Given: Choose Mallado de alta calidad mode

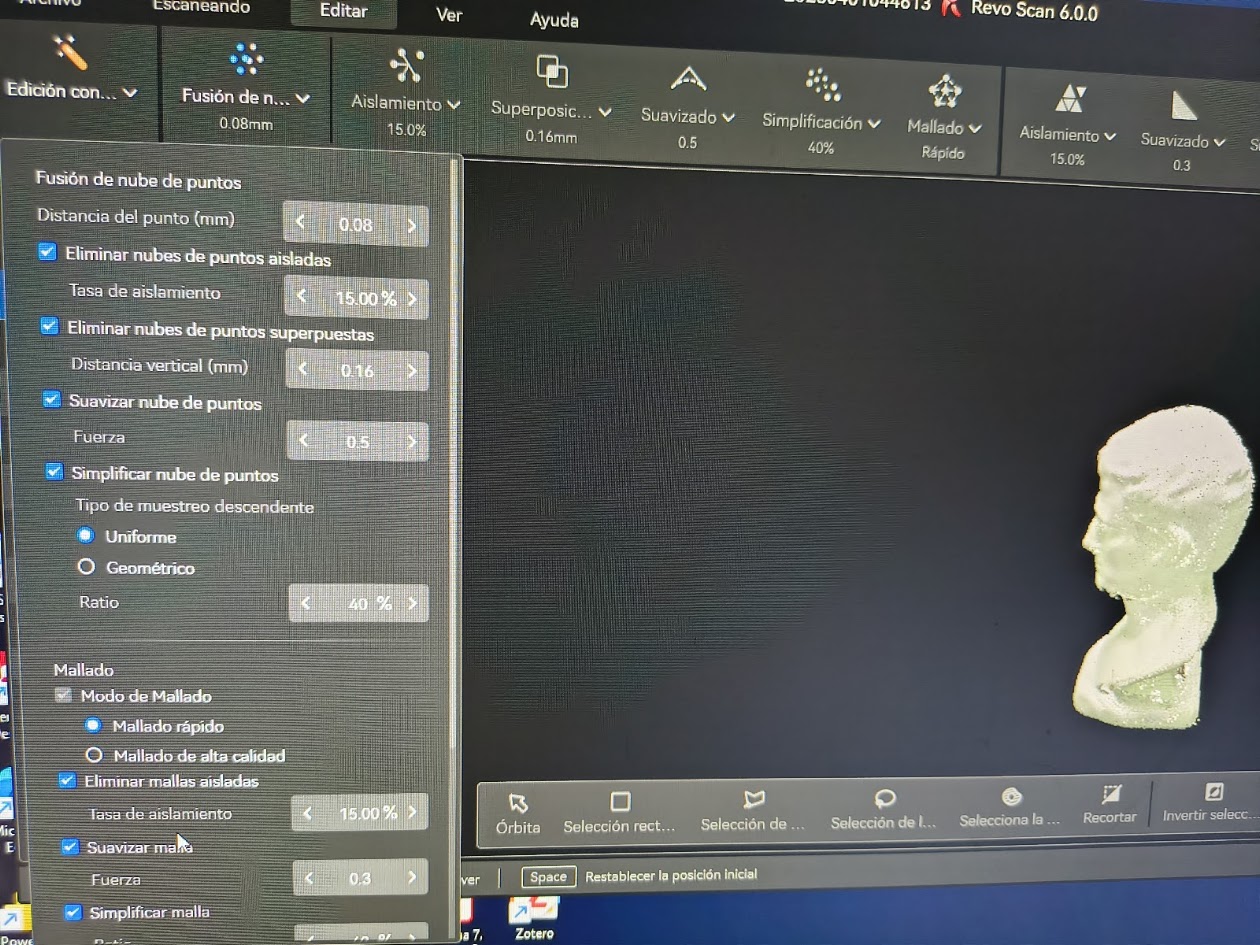Looking at the screenshot, I should point(95,755).
